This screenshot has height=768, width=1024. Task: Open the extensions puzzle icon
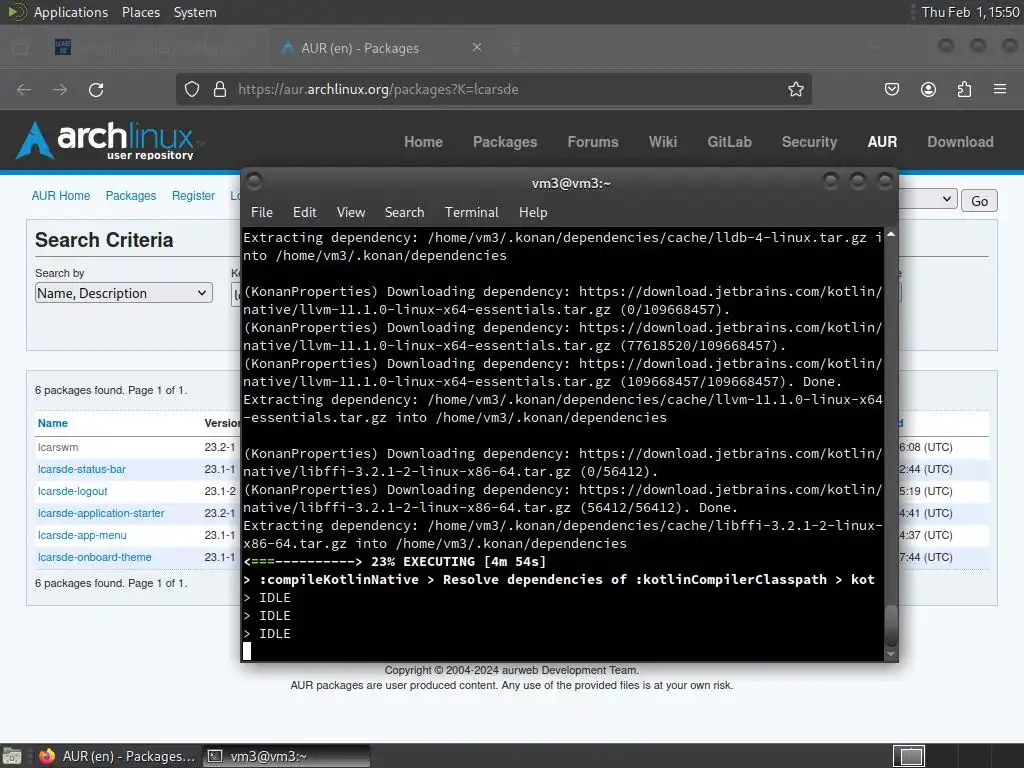964,89
